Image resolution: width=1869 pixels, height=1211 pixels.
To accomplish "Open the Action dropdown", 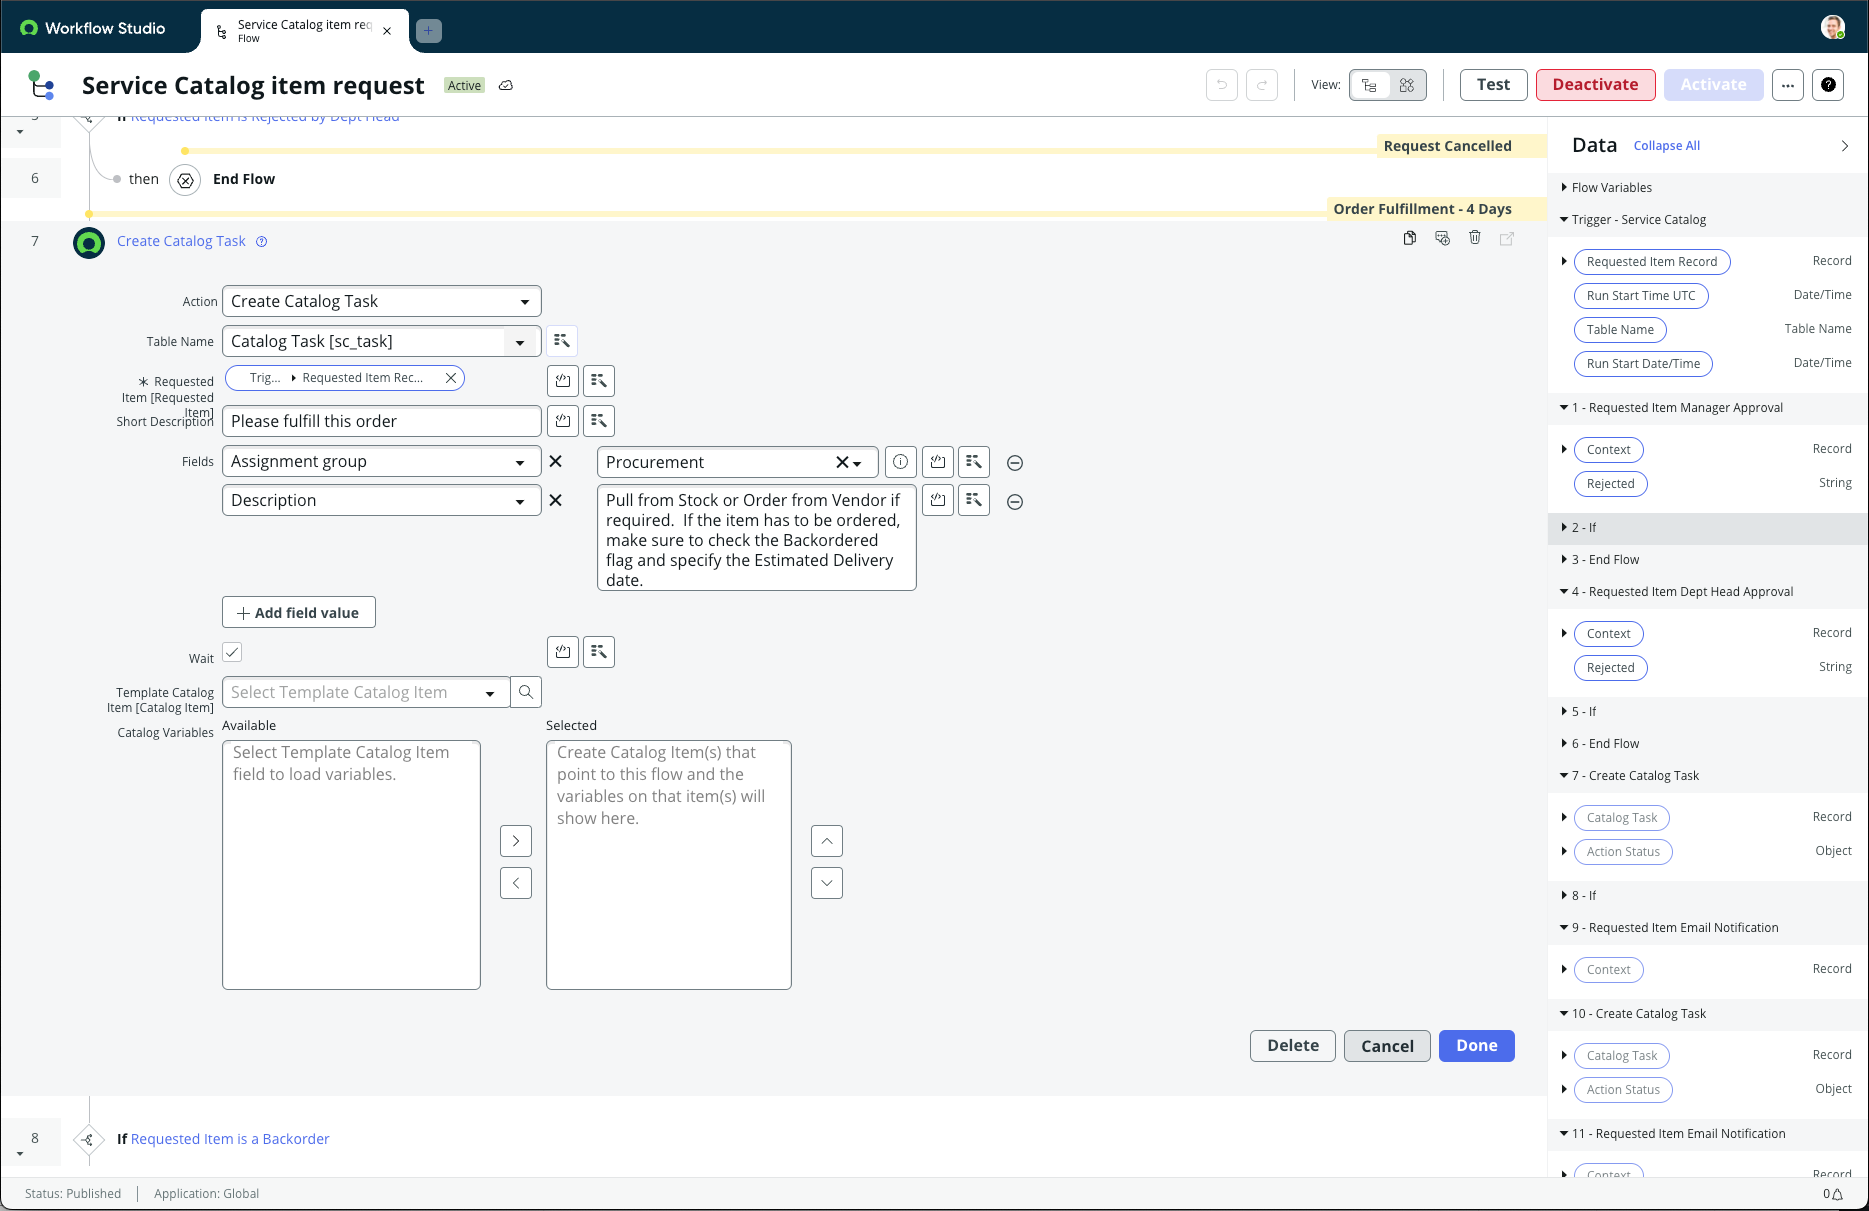I will (382, 301).
